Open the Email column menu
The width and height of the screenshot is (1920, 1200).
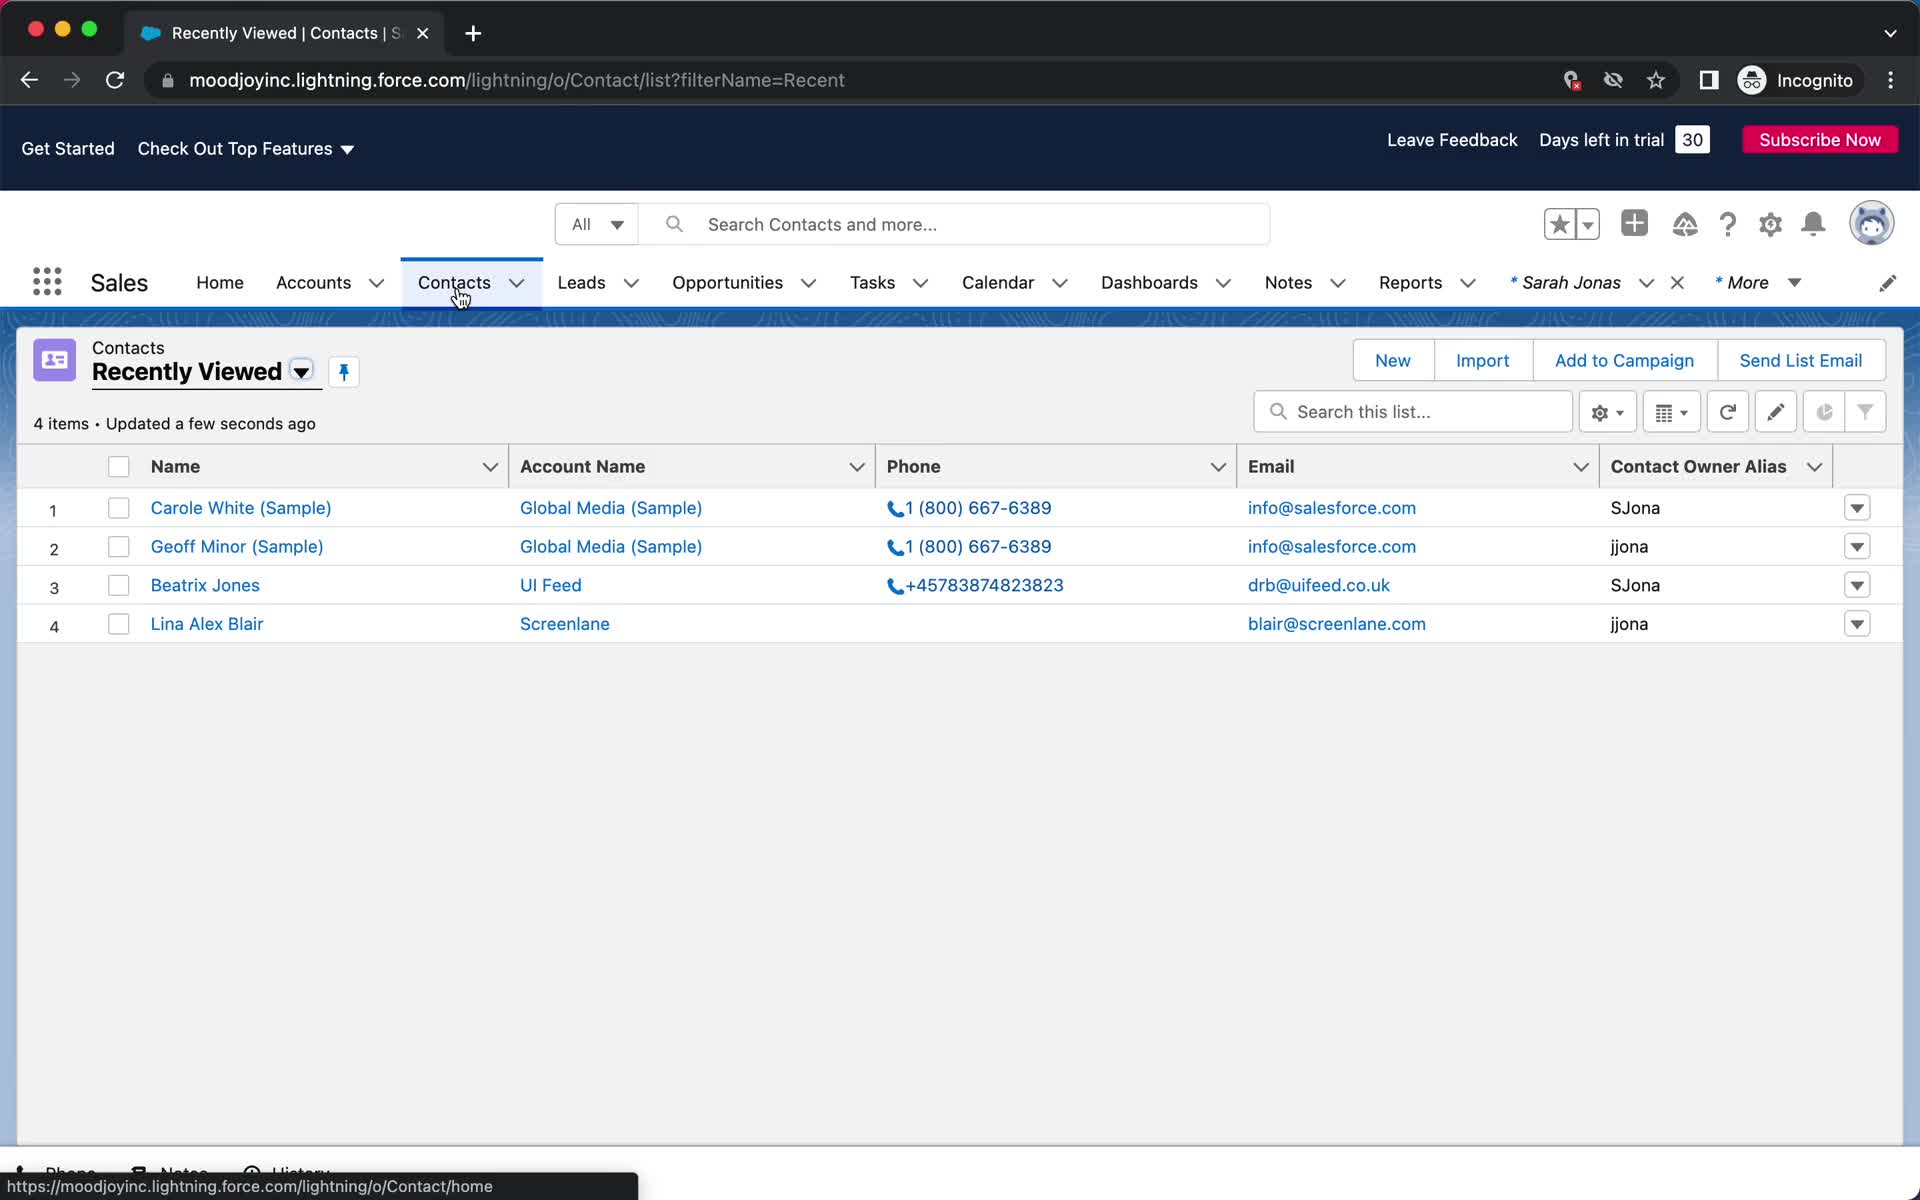click(x=1580, y=467)
